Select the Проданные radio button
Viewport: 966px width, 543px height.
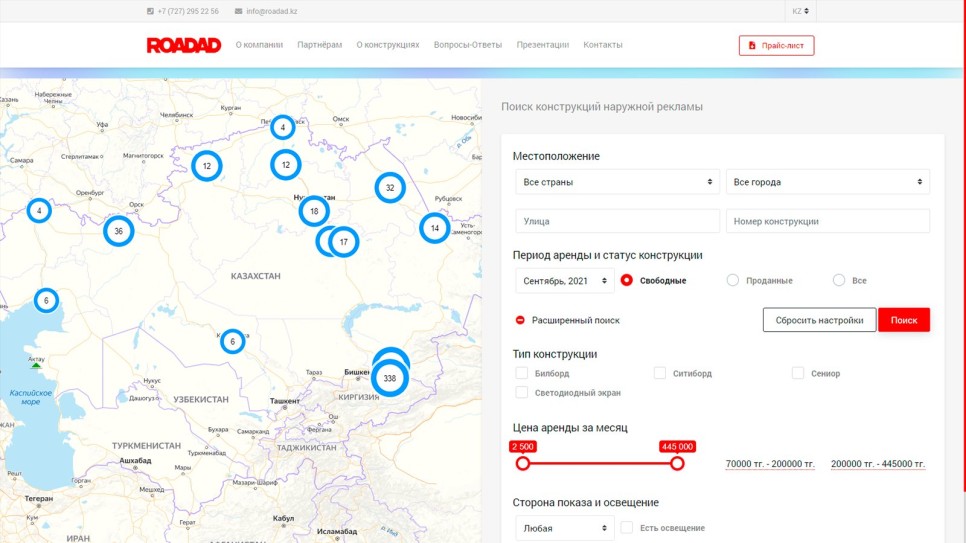click(x=733, y=281)
